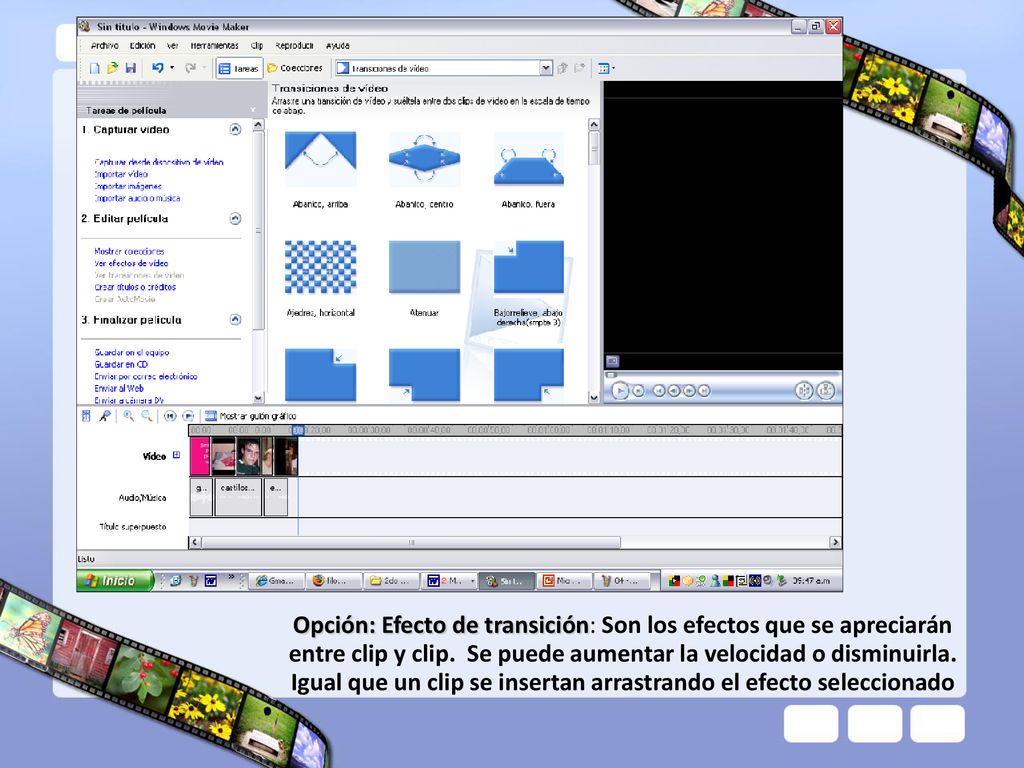Viewport: 1024px width, 768px height.
Task: Open the Herramientas menu
Action: (x=214, y=46)
